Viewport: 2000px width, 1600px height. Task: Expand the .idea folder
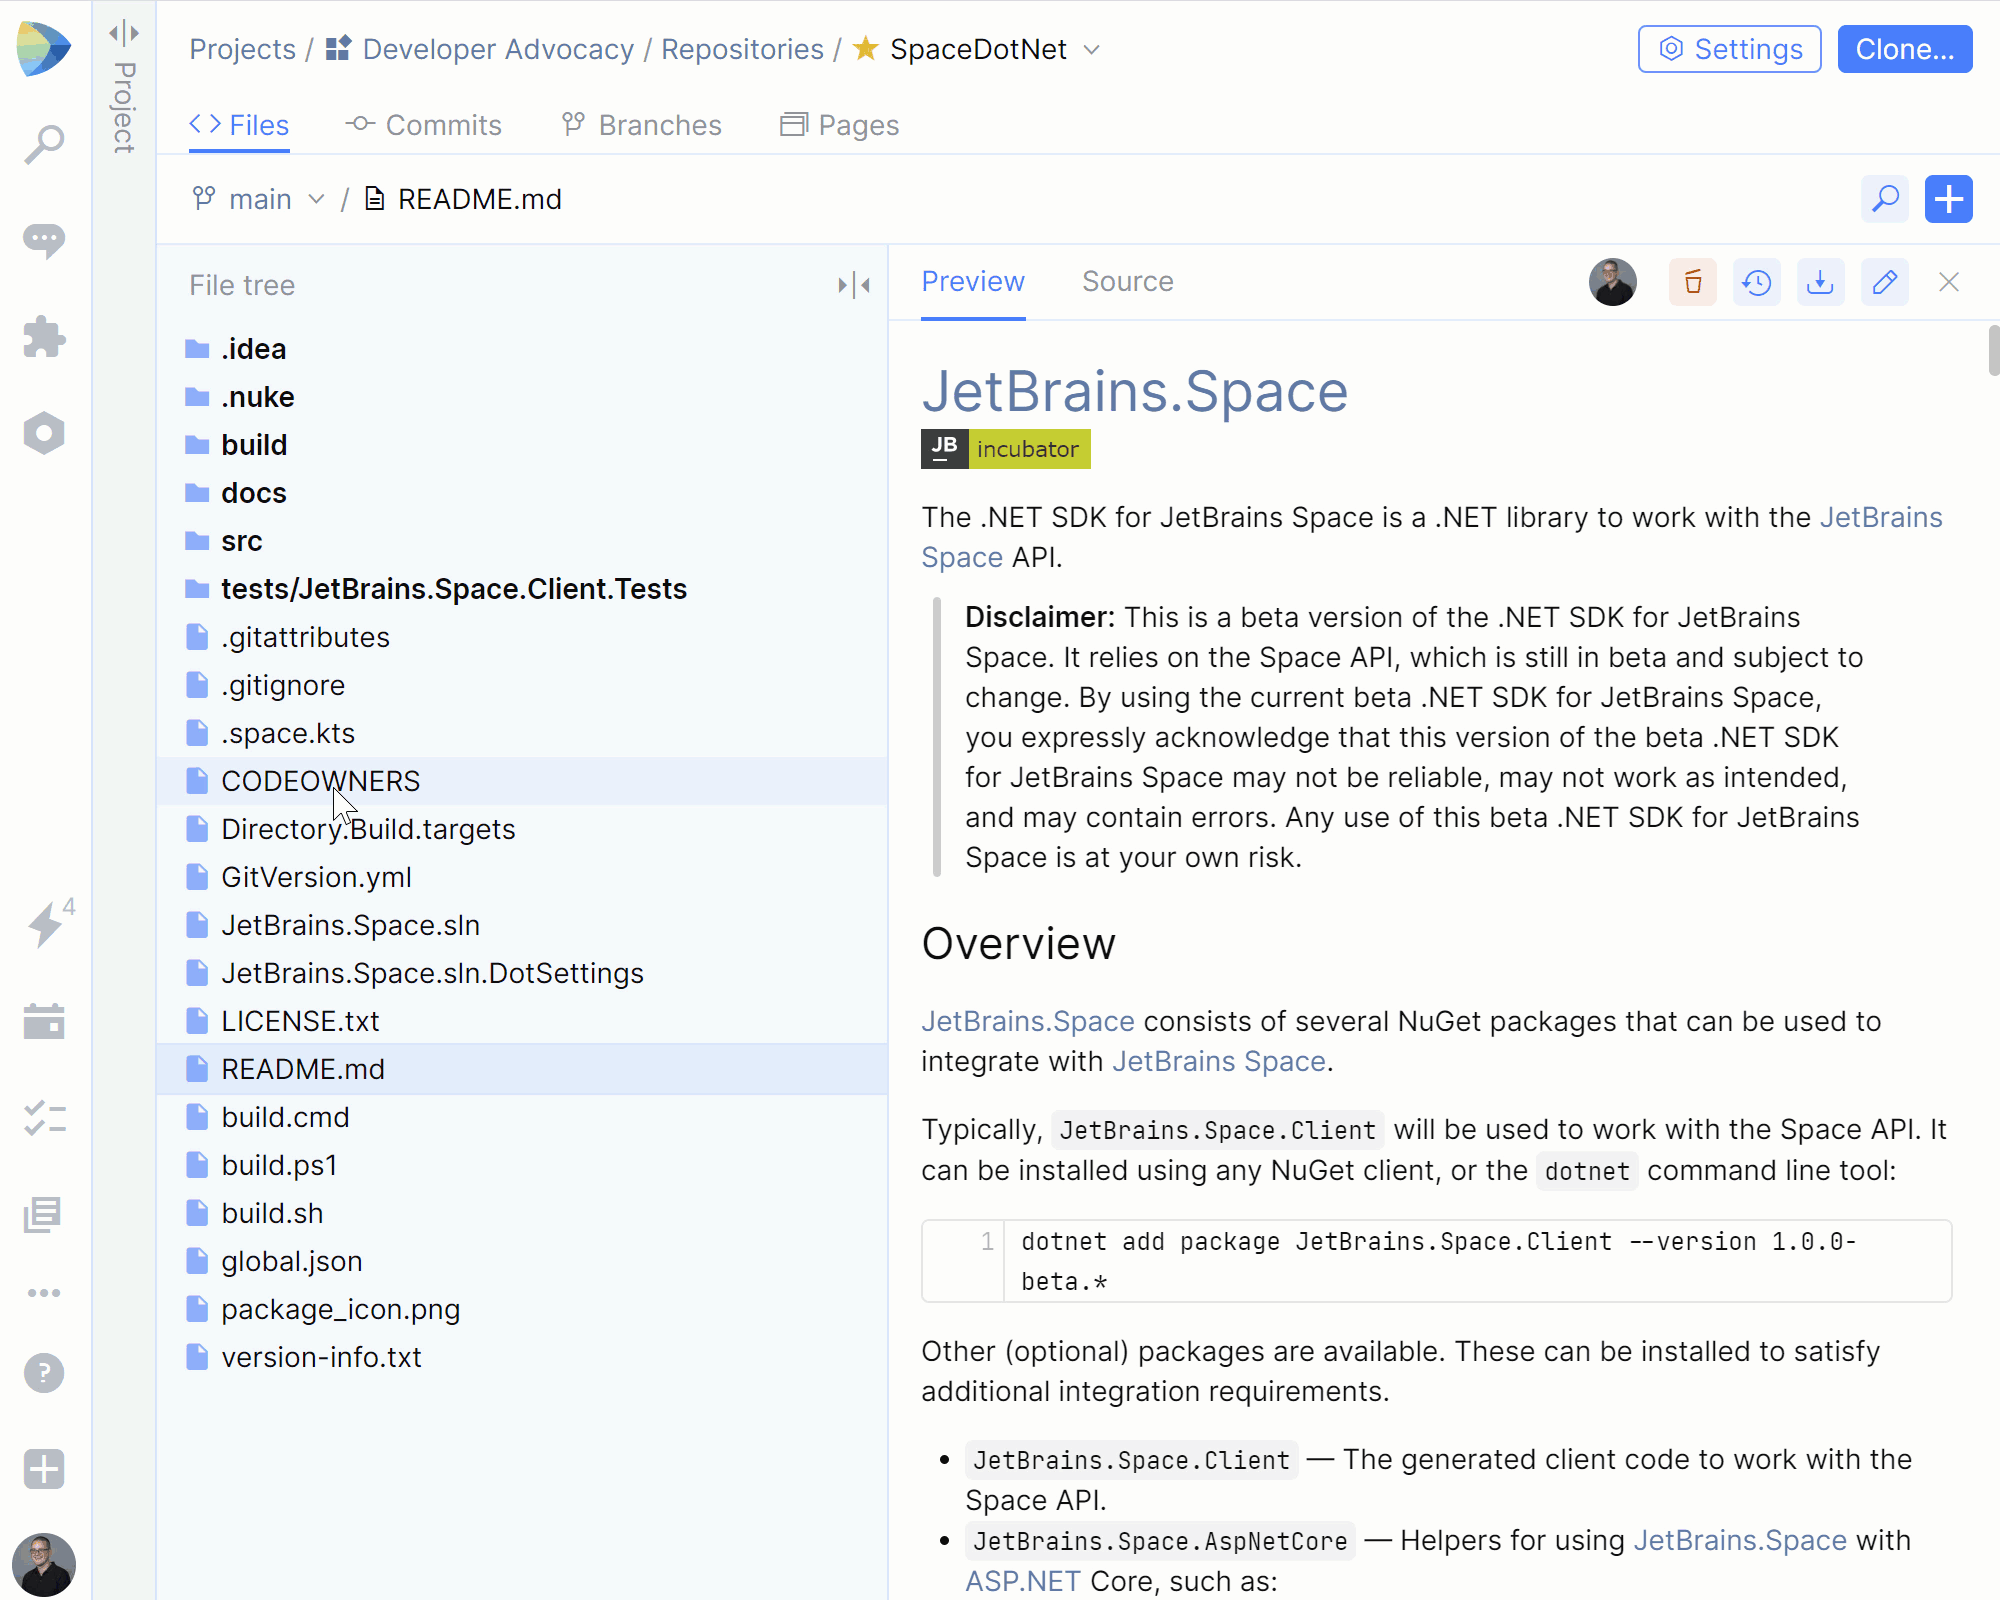click(521, 349)
